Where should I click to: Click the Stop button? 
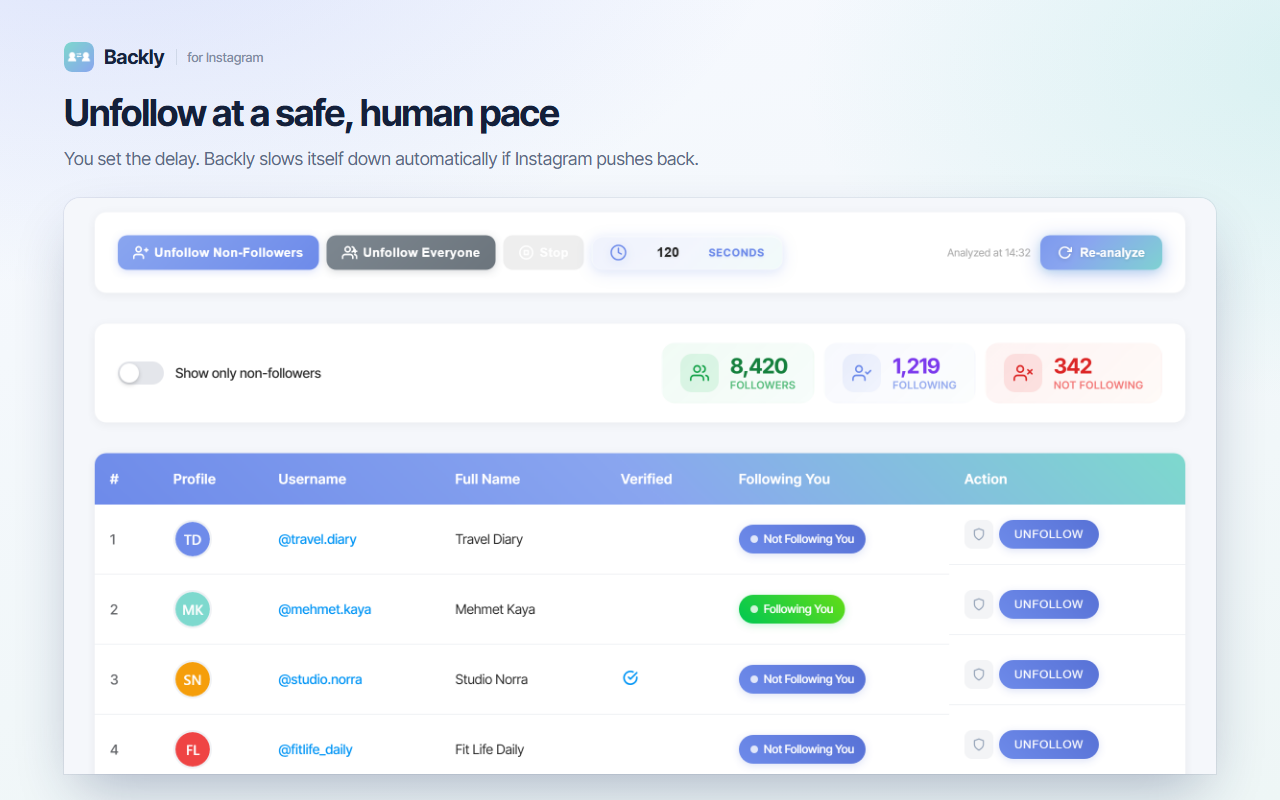tap(544, 253)
